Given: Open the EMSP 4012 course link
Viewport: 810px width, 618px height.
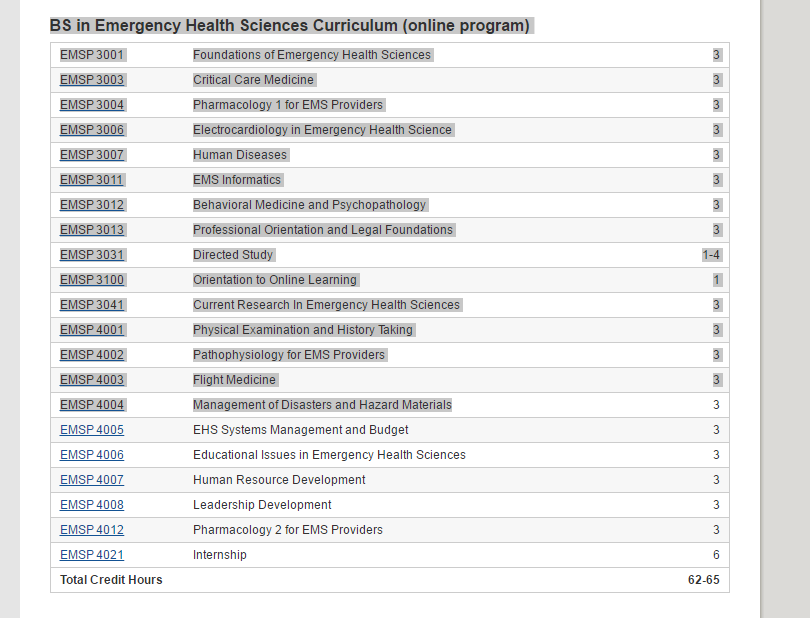Looking at the screenshot, I should [x=92, y=530].
